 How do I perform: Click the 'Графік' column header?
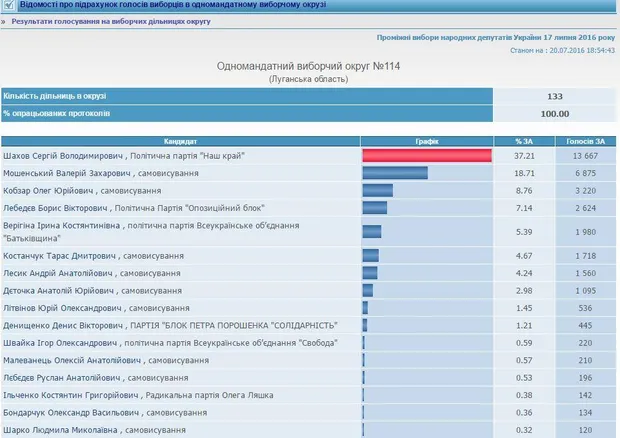point(428,142)
